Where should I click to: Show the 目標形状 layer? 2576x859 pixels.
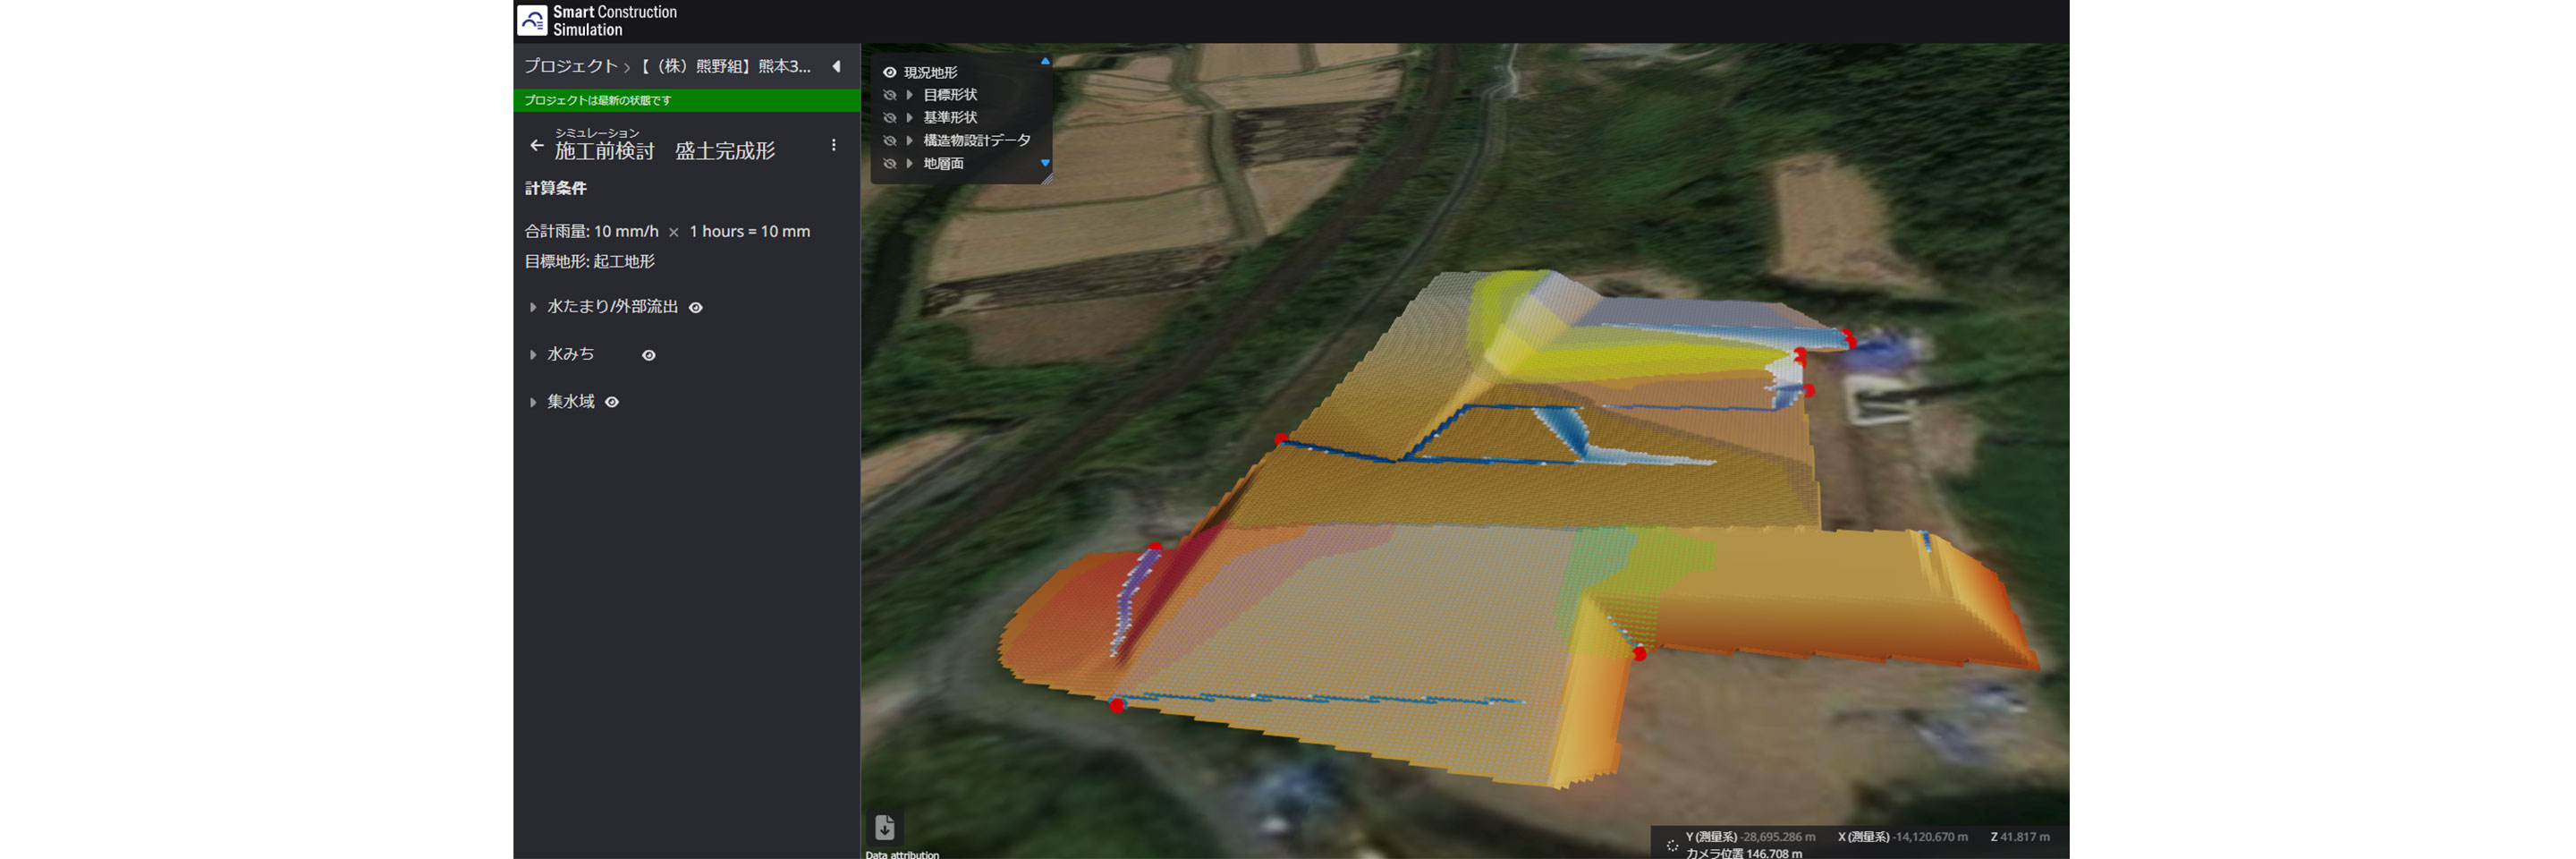(889, 95)
